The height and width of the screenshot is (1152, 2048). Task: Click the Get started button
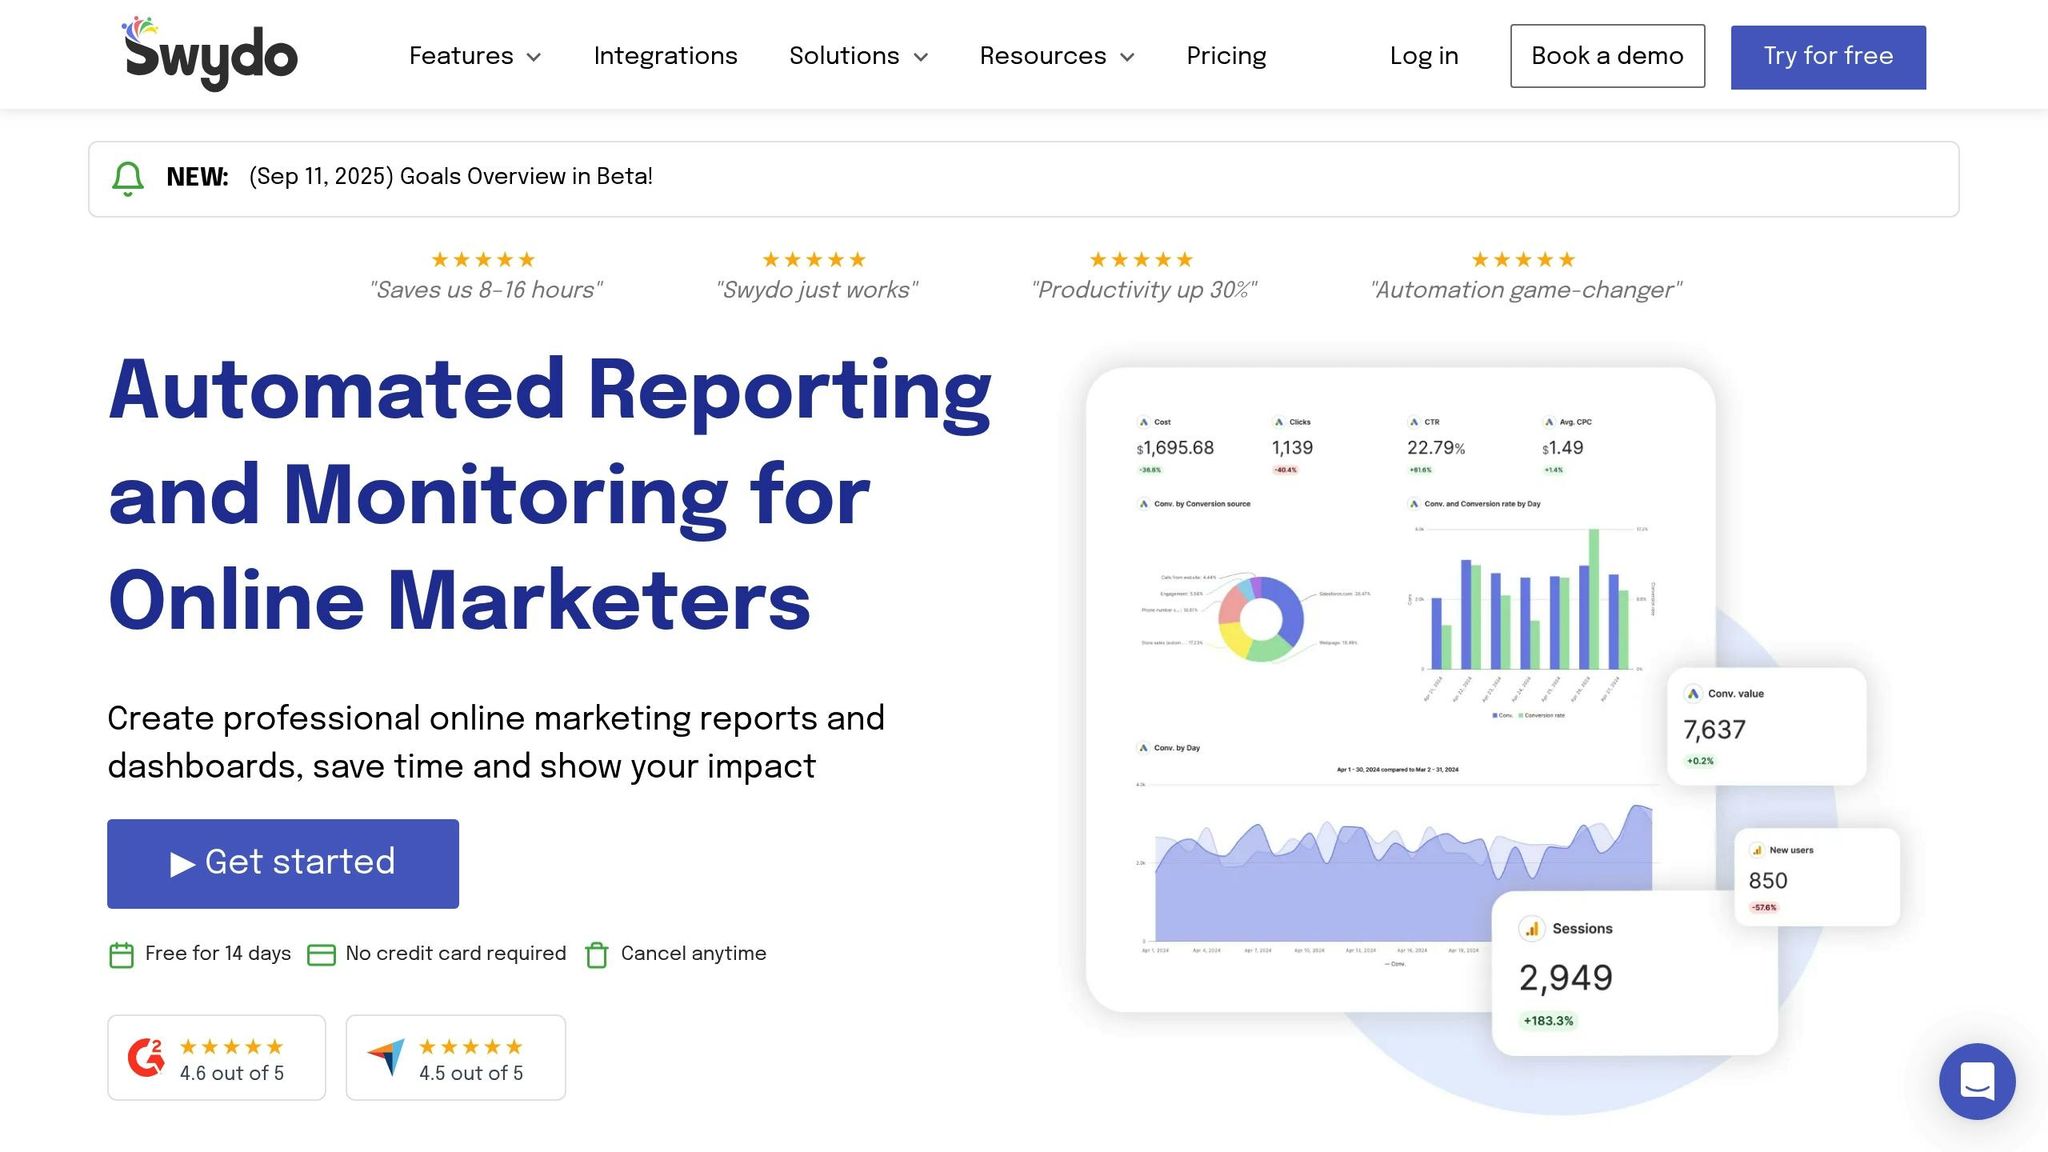[x=283, y=863]
